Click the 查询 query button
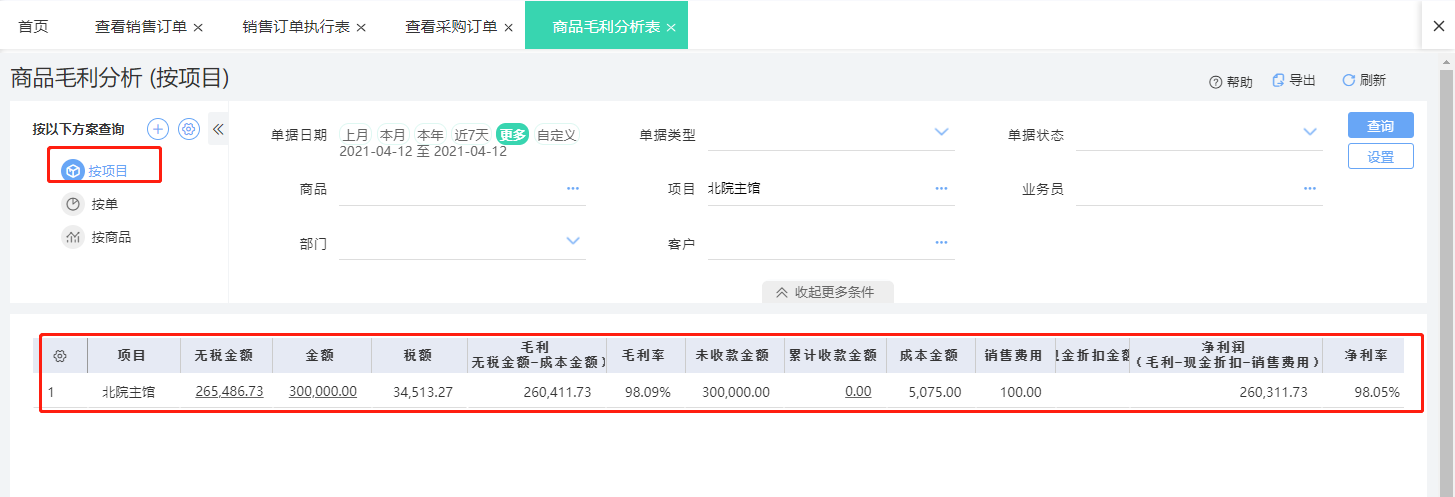This screenshot has height=497, width=1455. click(1380, 126)
